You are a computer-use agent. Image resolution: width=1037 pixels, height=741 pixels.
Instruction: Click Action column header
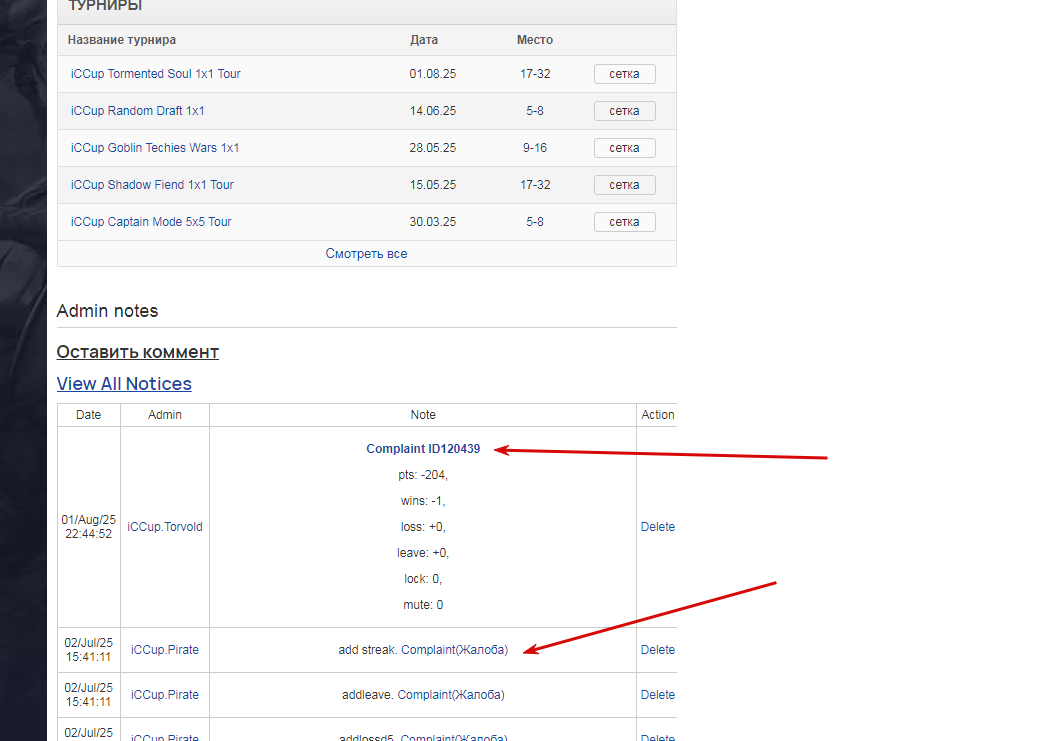(657, 415)
